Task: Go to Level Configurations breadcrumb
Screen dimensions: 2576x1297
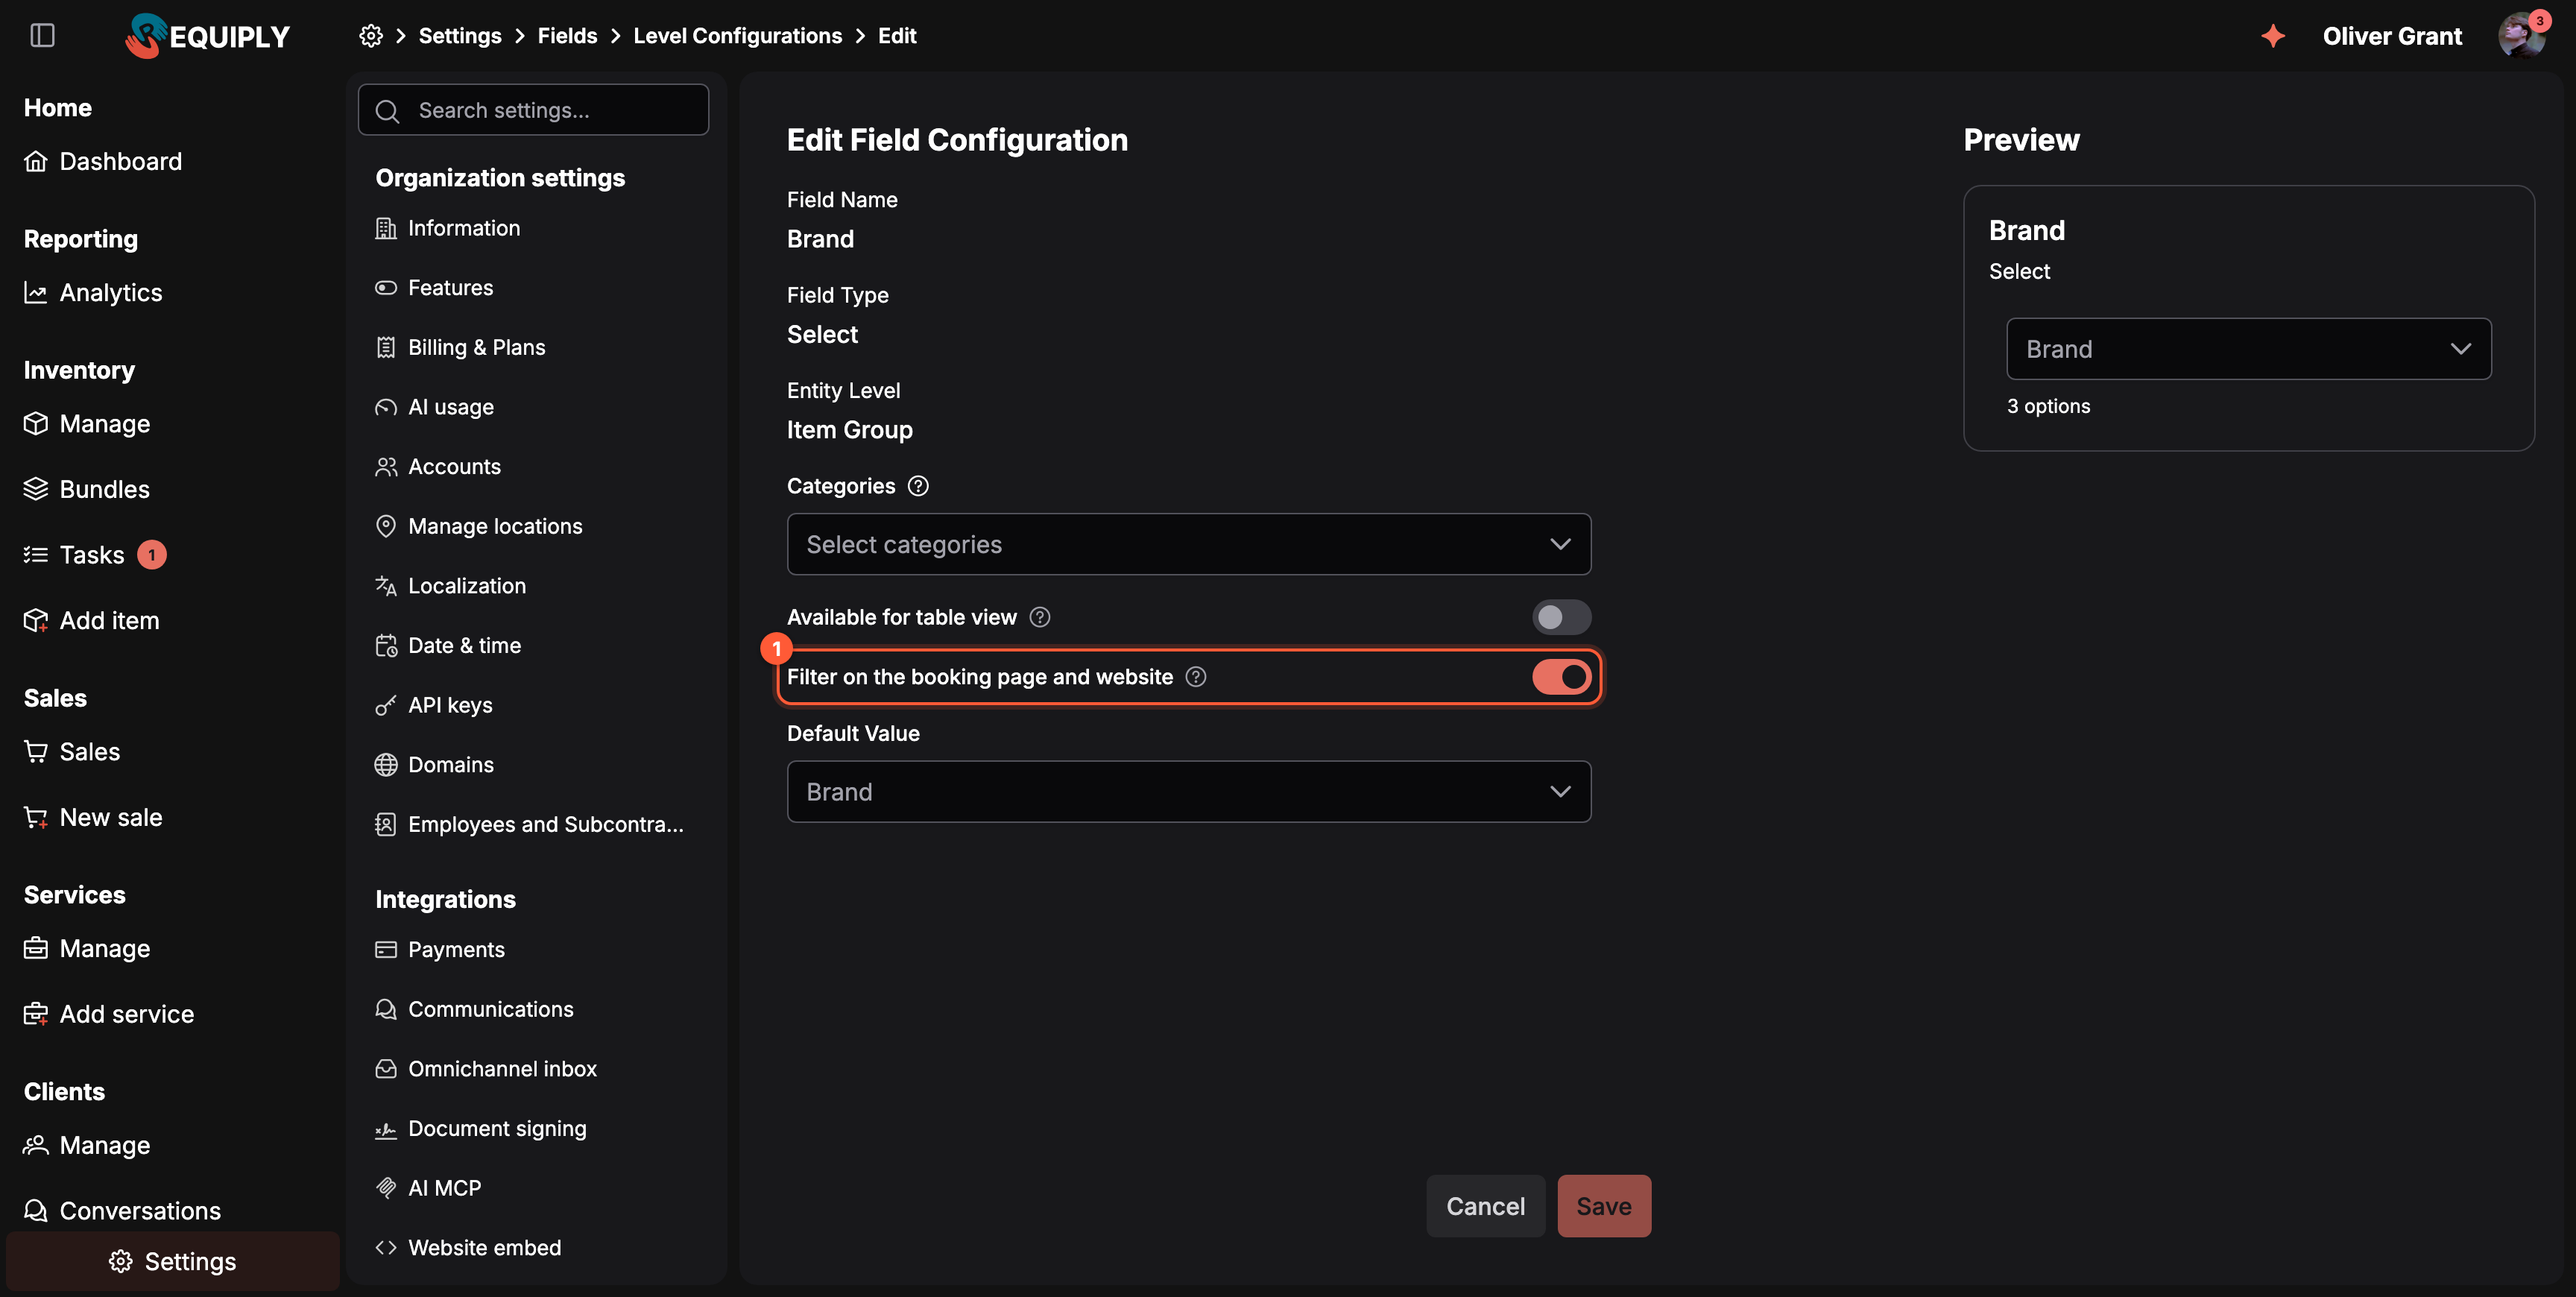Action: (x=737, y=36)
